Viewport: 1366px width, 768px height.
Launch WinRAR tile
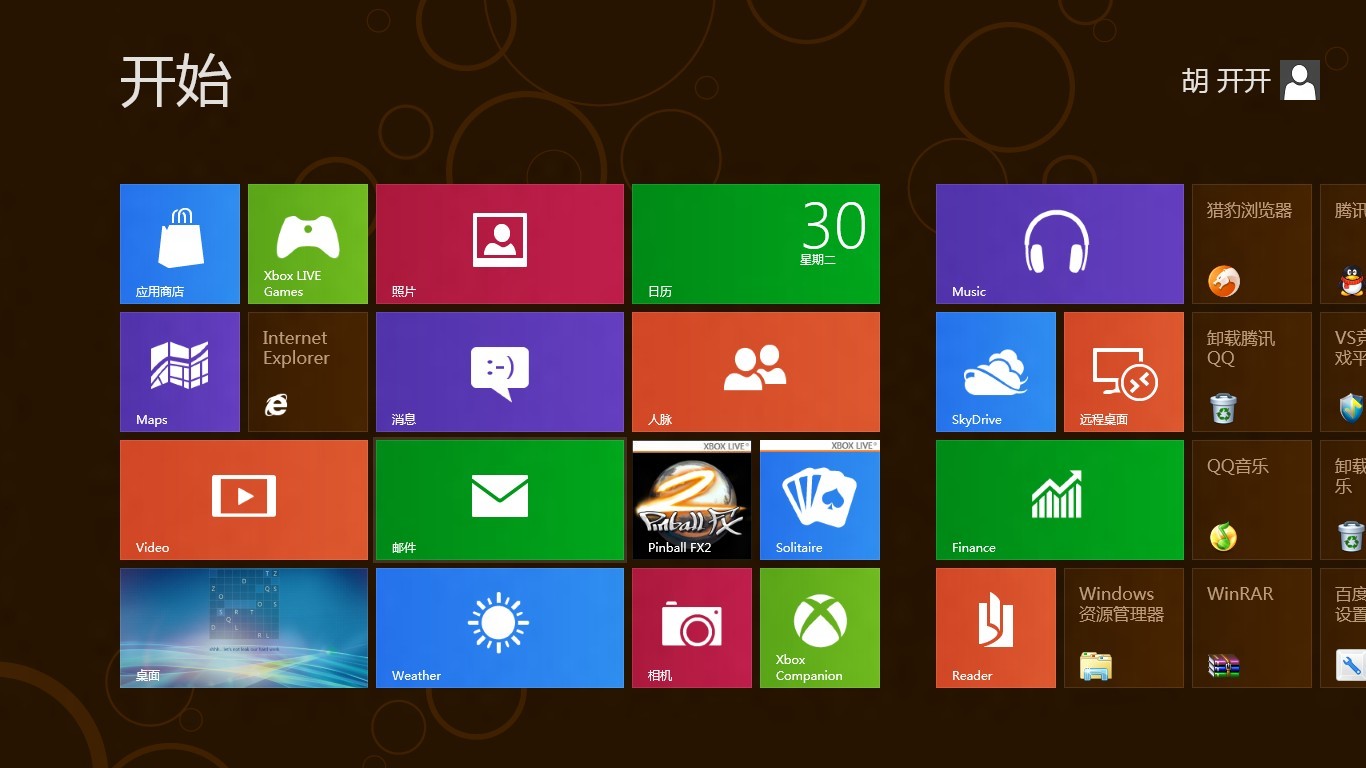click(1252, 628)
